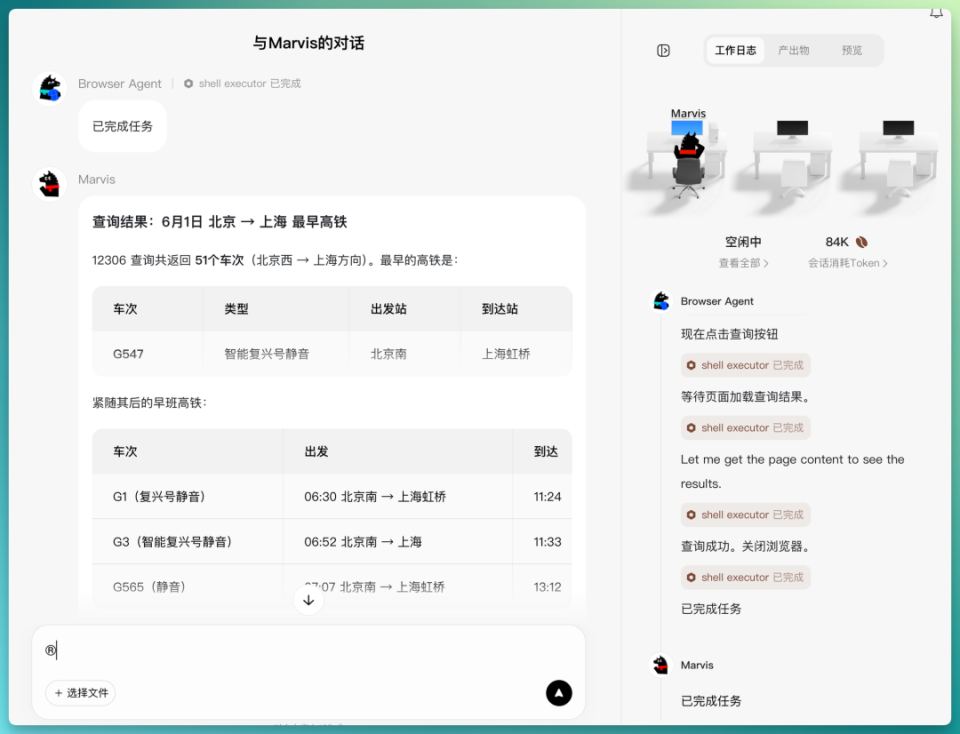Open Browser Agent avatar in chat
Image resolution: width=960 pixels, height=734 pixels.
(x=50, y=88)
